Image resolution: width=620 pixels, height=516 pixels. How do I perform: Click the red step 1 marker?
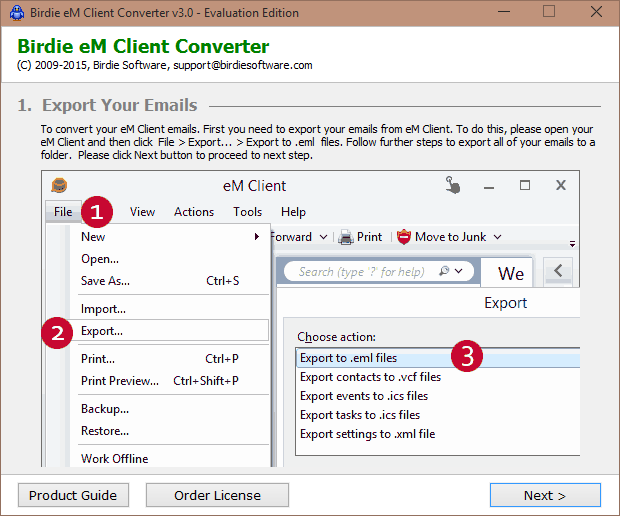tap(96, 212)
